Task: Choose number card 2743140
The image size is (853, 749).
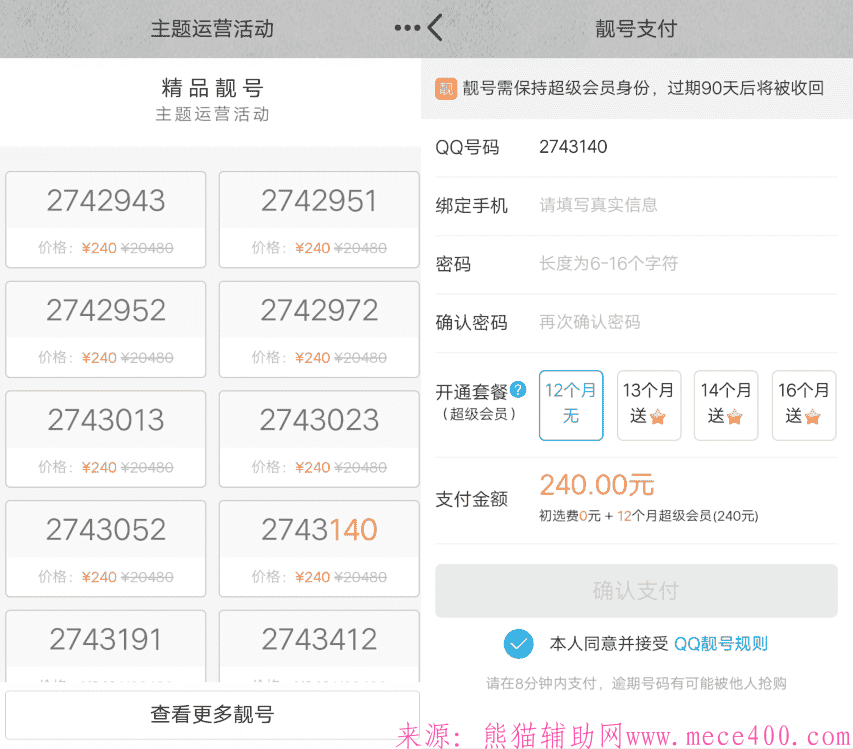Action: [319, 548]
